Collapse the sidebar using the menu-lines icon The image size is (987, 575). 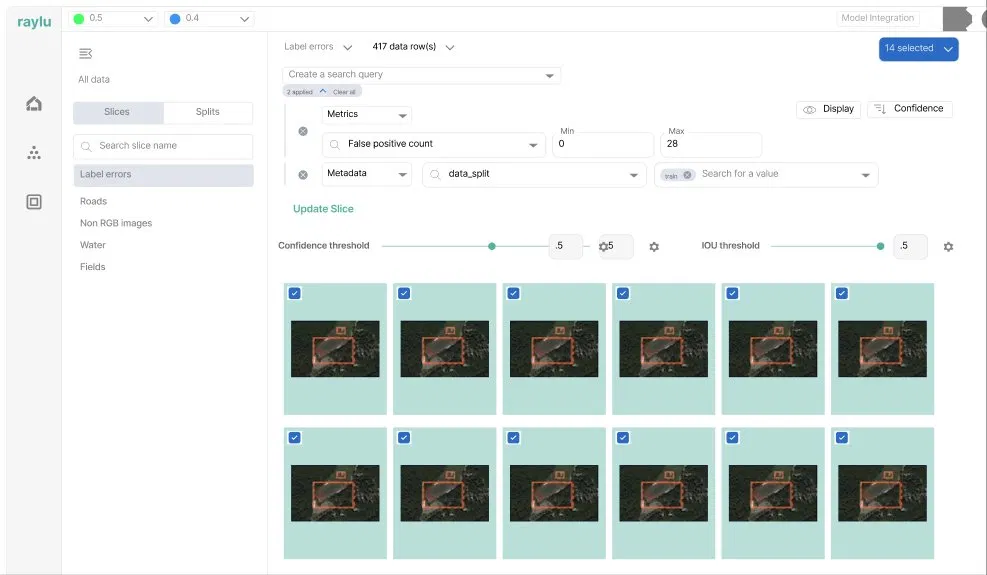(86, 54)
